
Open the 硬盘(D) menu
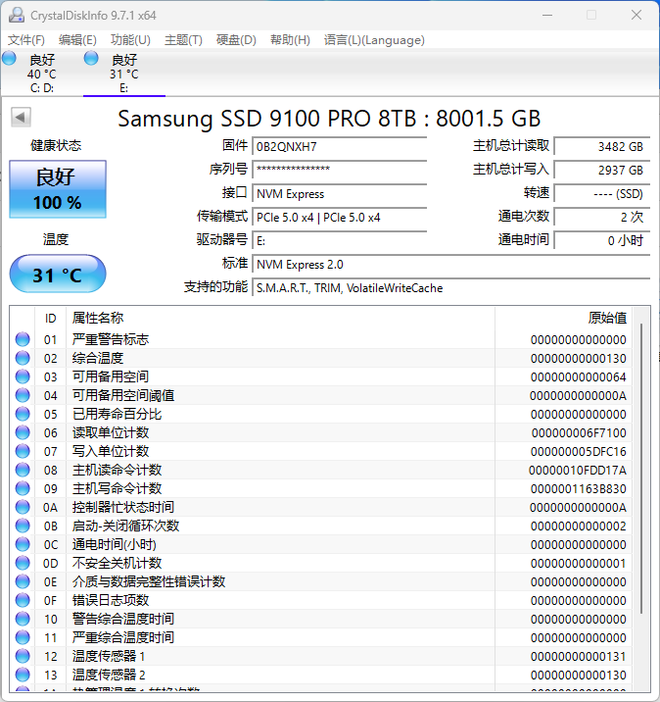(x=236, y=40)
